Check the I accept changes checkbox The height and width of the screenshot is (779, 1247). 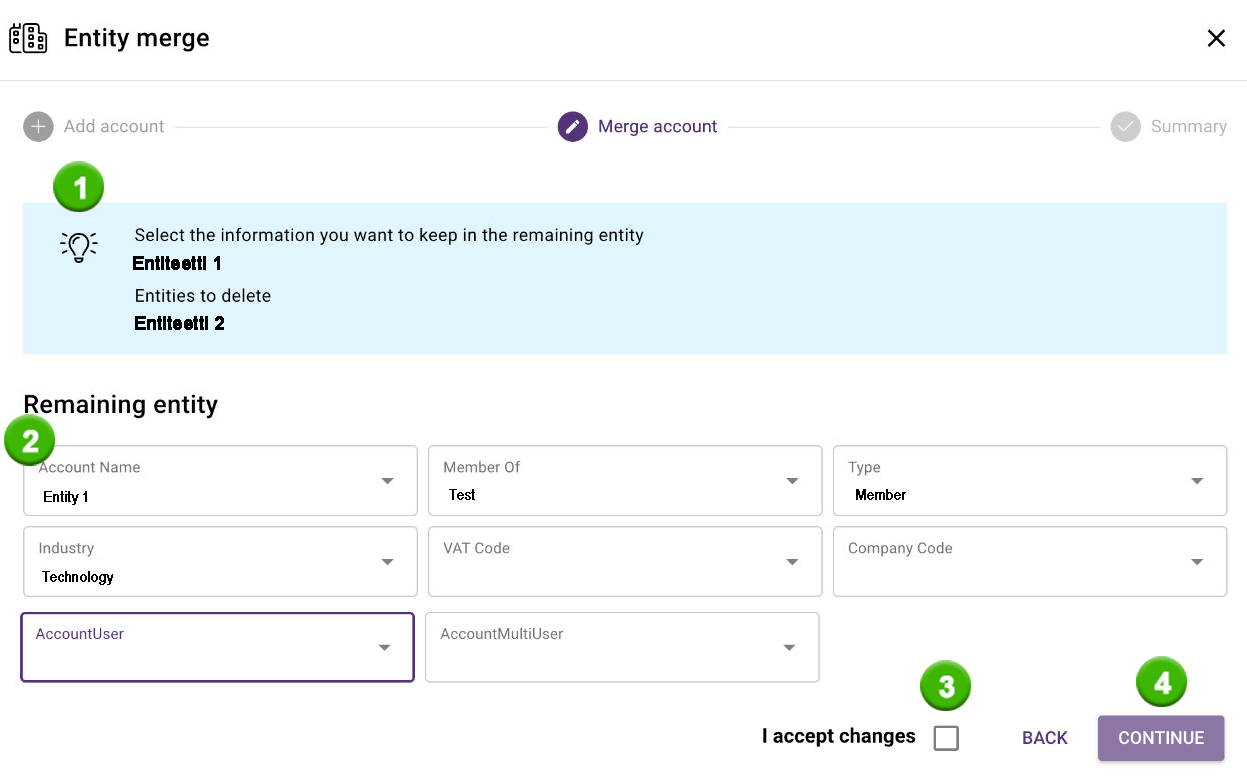tap(945, 737)
